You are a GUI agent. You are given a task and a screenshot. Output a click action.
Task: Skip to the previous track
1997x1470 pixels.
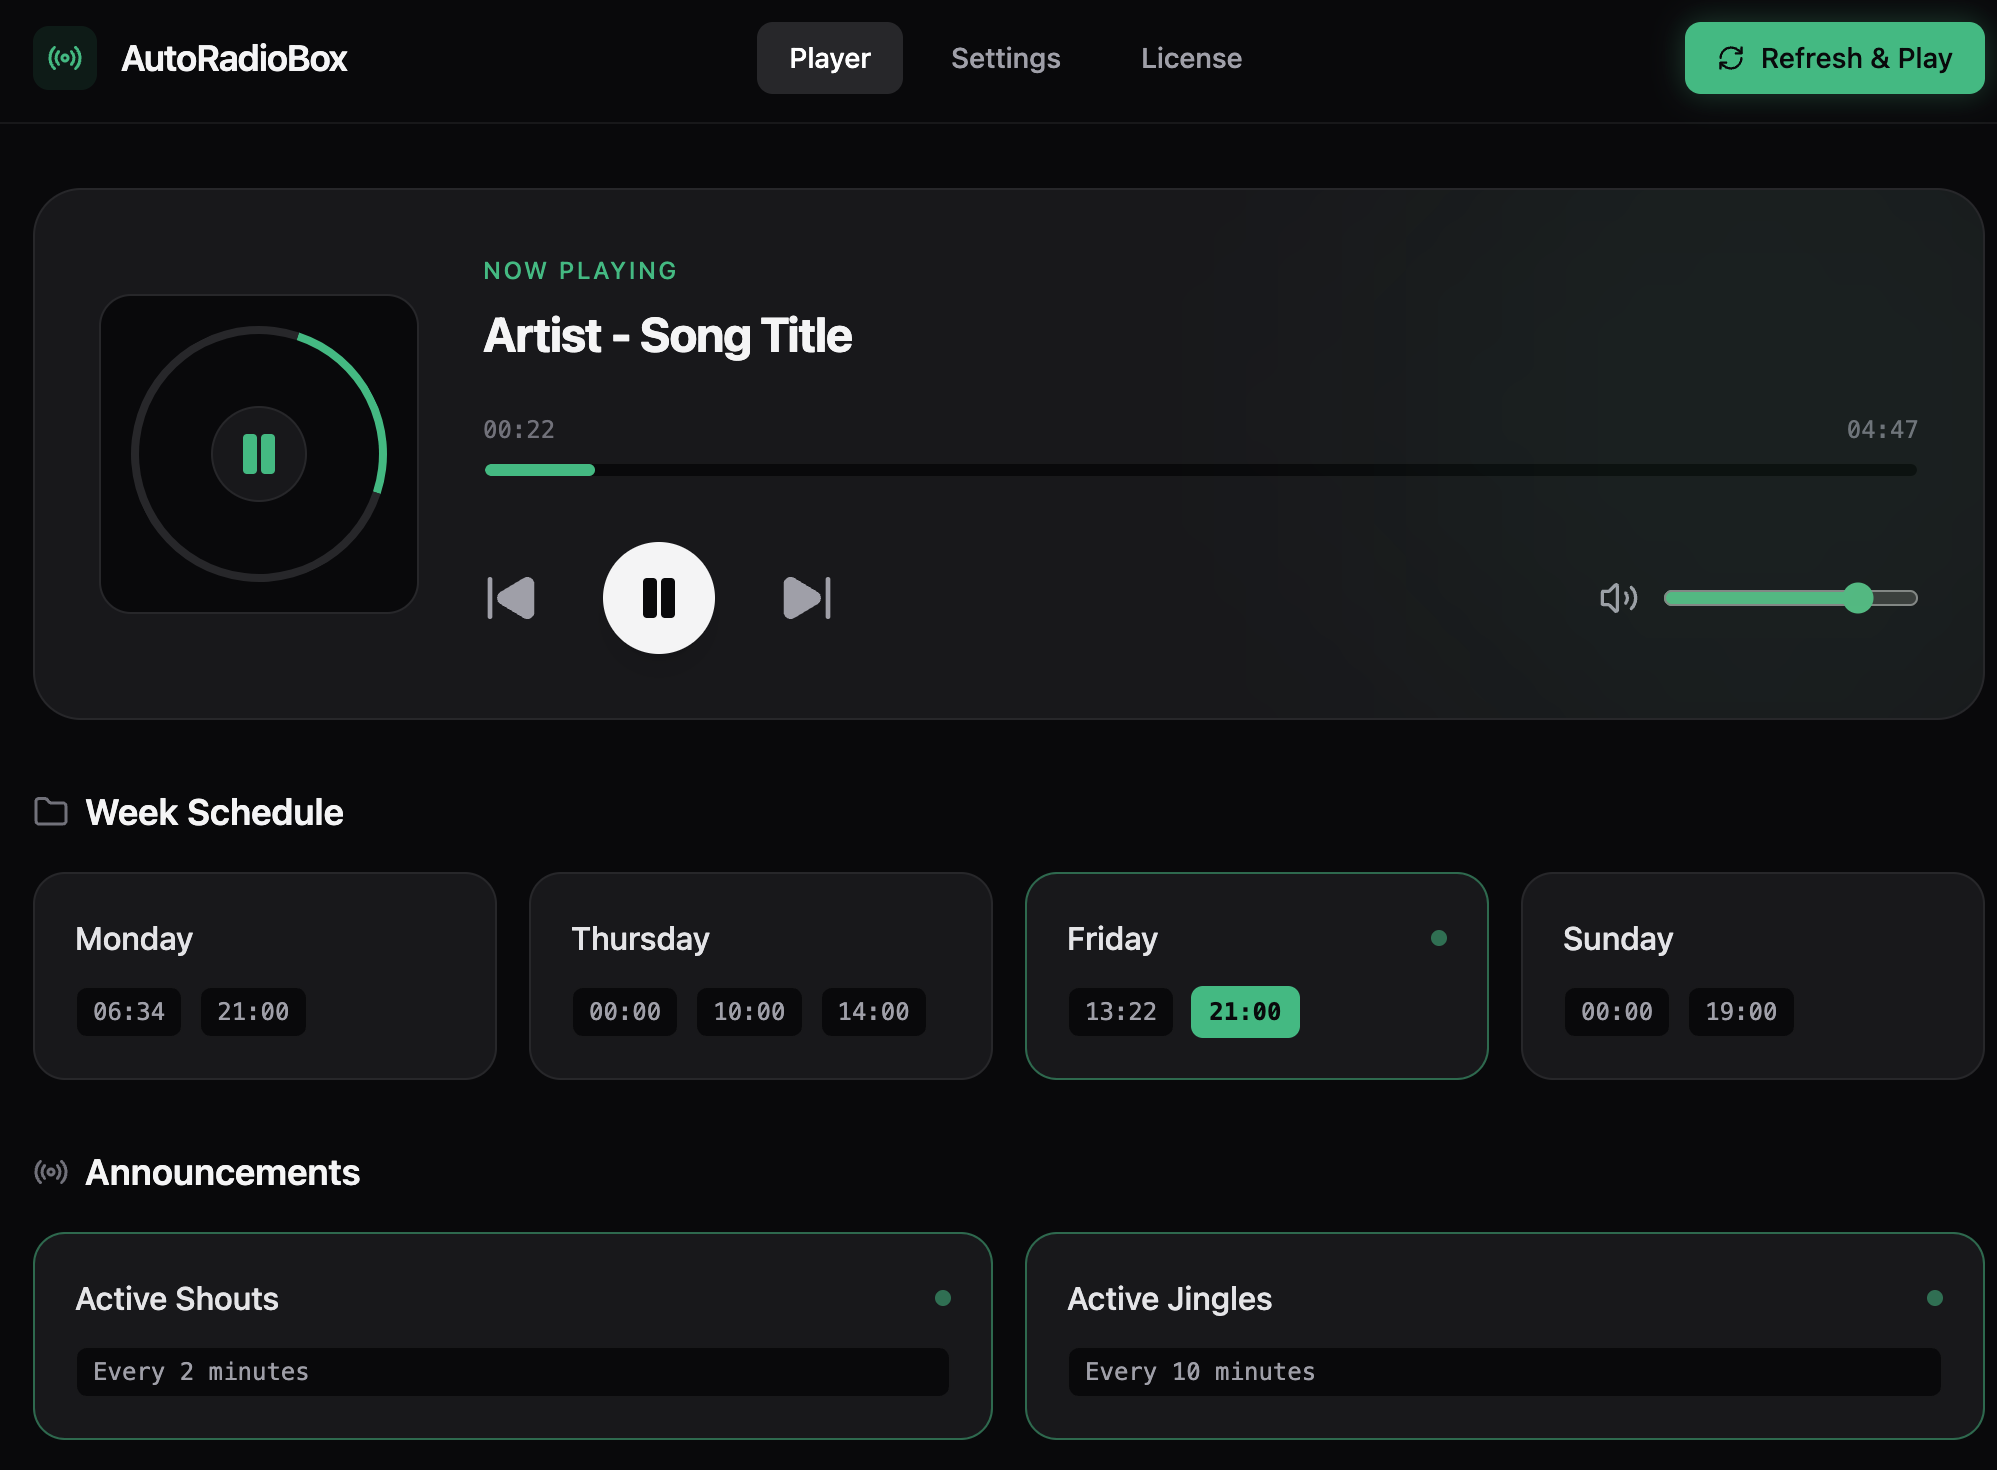click(x=511, y=598)
